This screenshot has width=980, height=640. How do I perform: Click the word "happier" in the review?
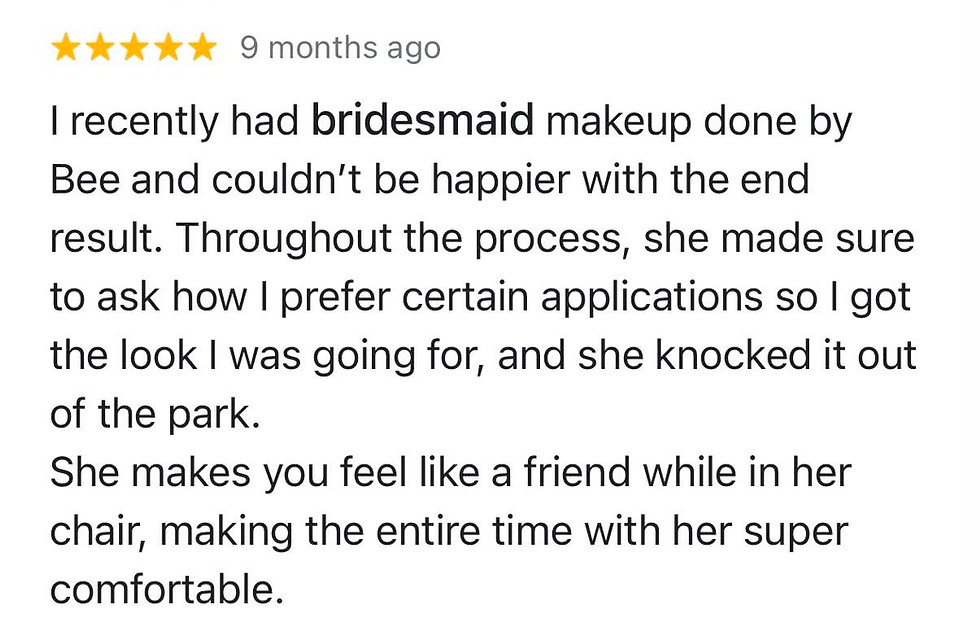click(501, 181)
